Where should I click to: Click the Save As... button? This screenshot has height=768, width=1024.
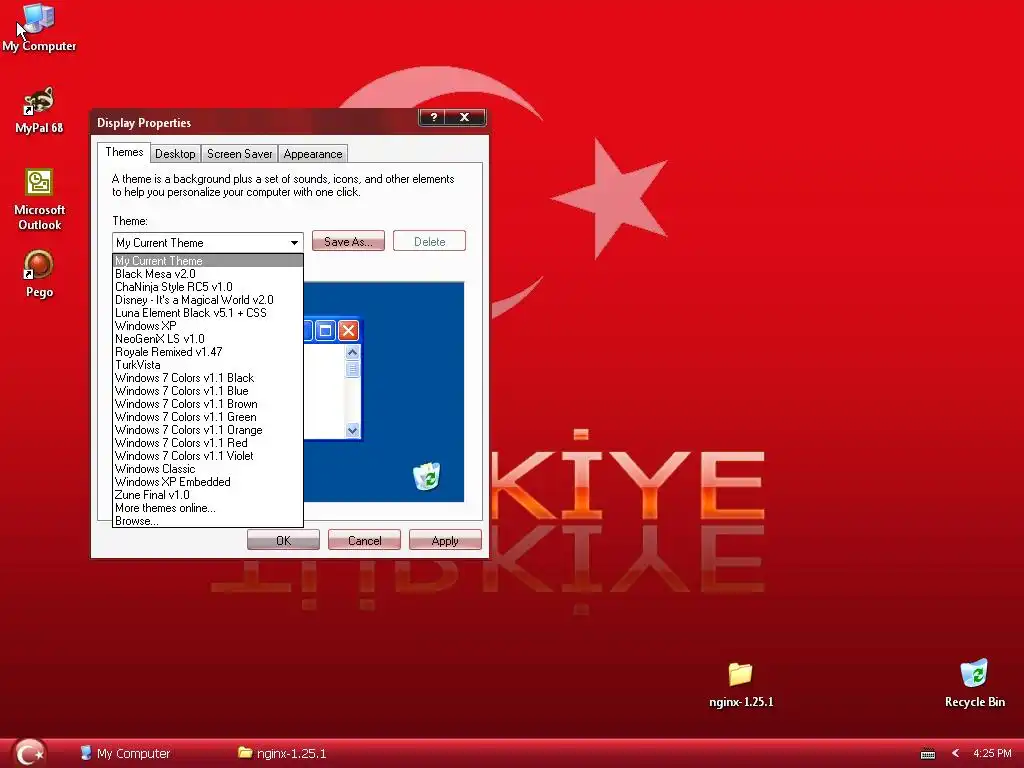pos(348,241)
